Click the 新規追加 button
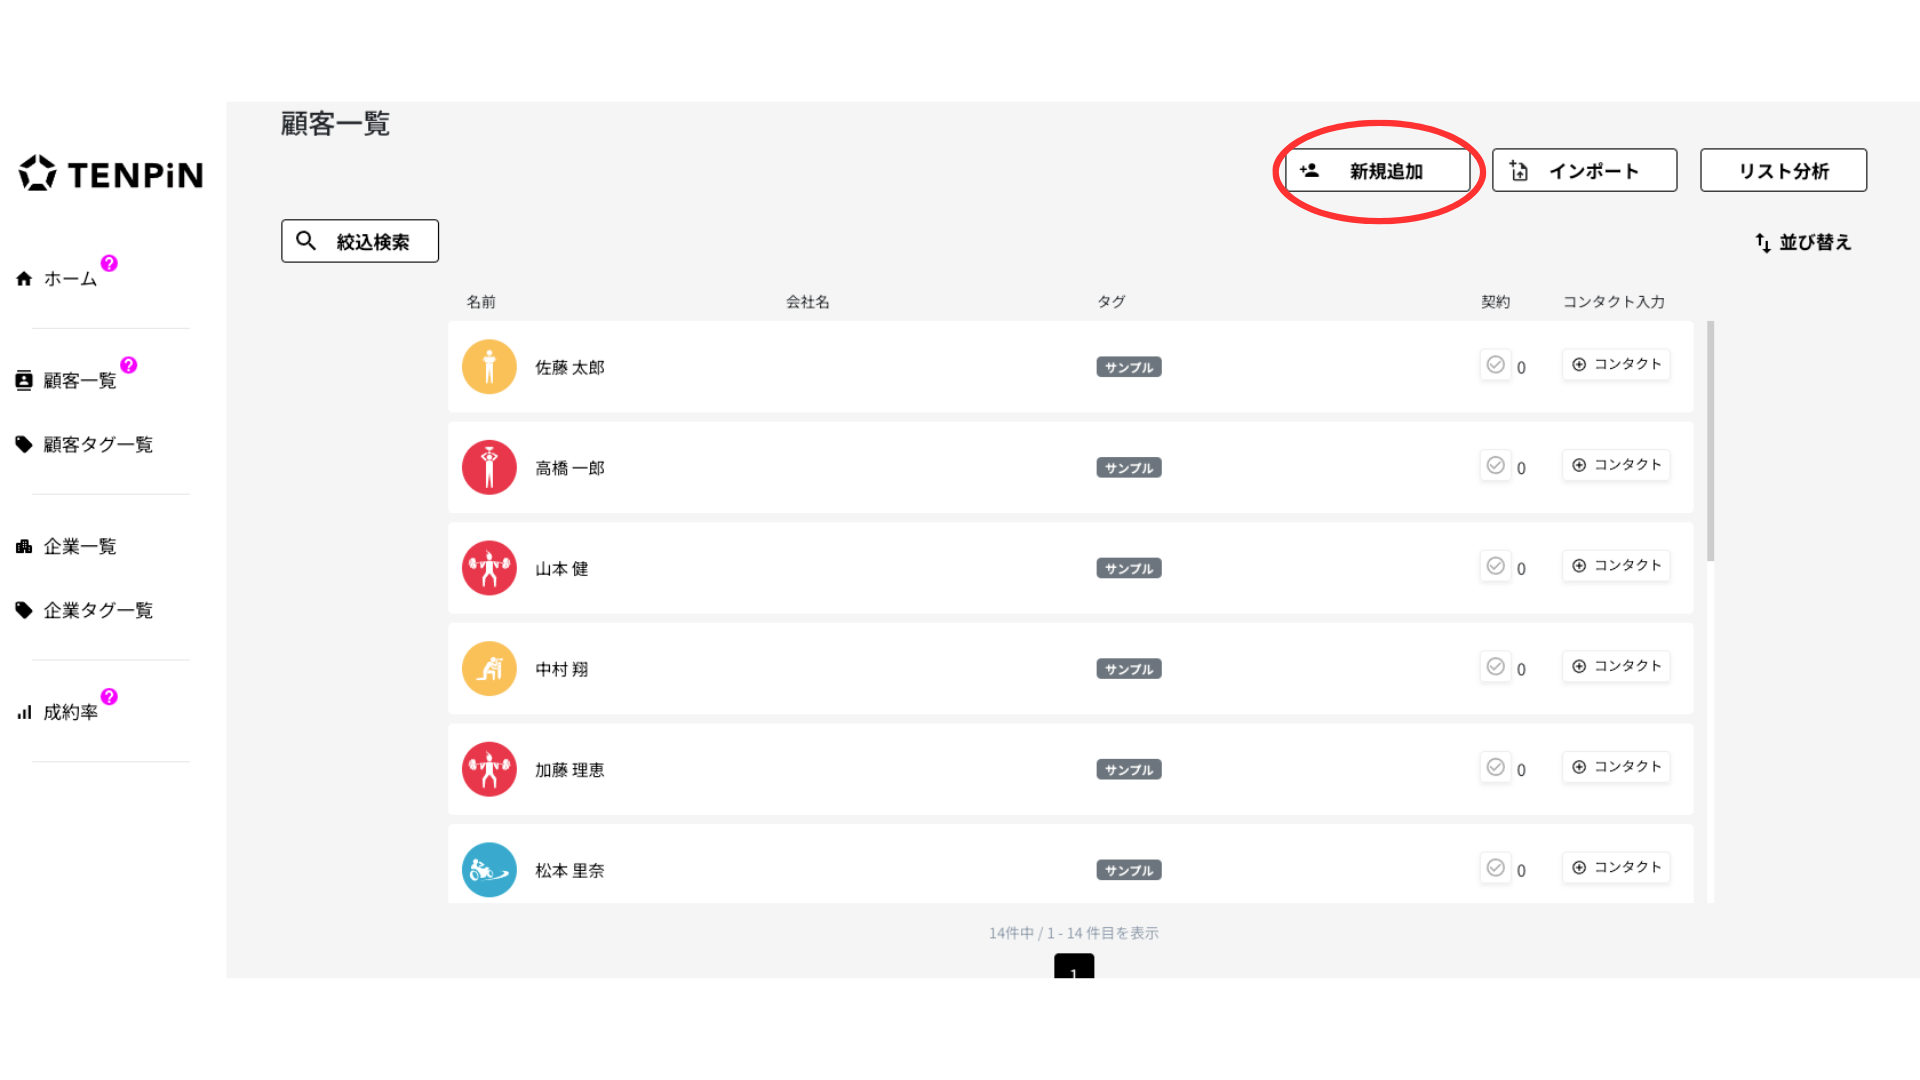This screenshot has width=1920, height=1080. [1377, 171]
